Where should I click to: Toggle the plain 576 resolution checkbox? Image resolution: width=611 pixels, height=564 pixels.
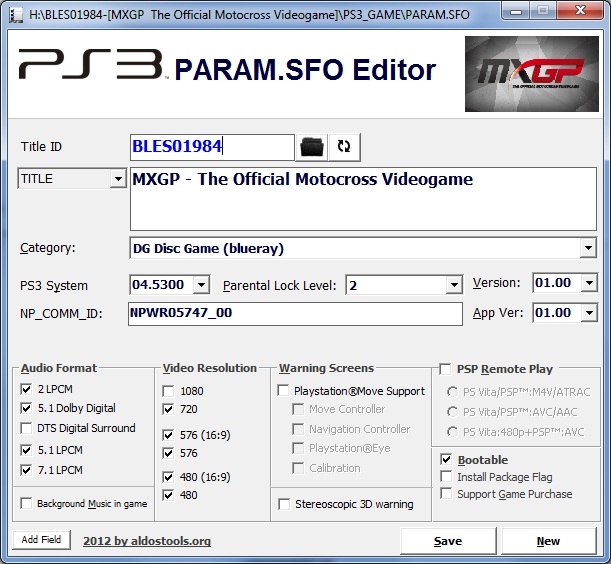(168, 453)
